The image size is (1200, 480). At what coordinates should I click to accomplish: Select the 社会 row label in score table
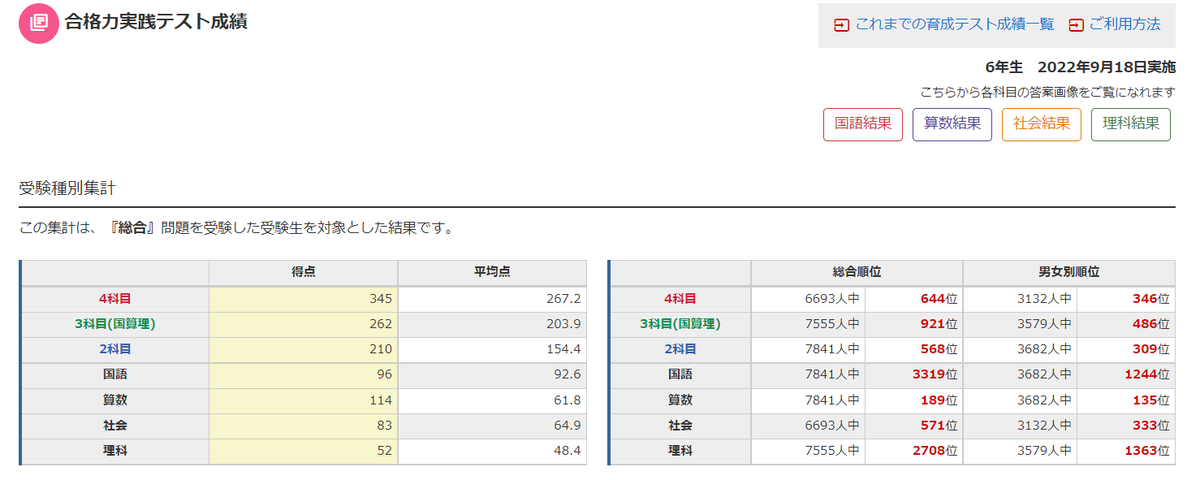pyautogui.click(x=115, y=425)
